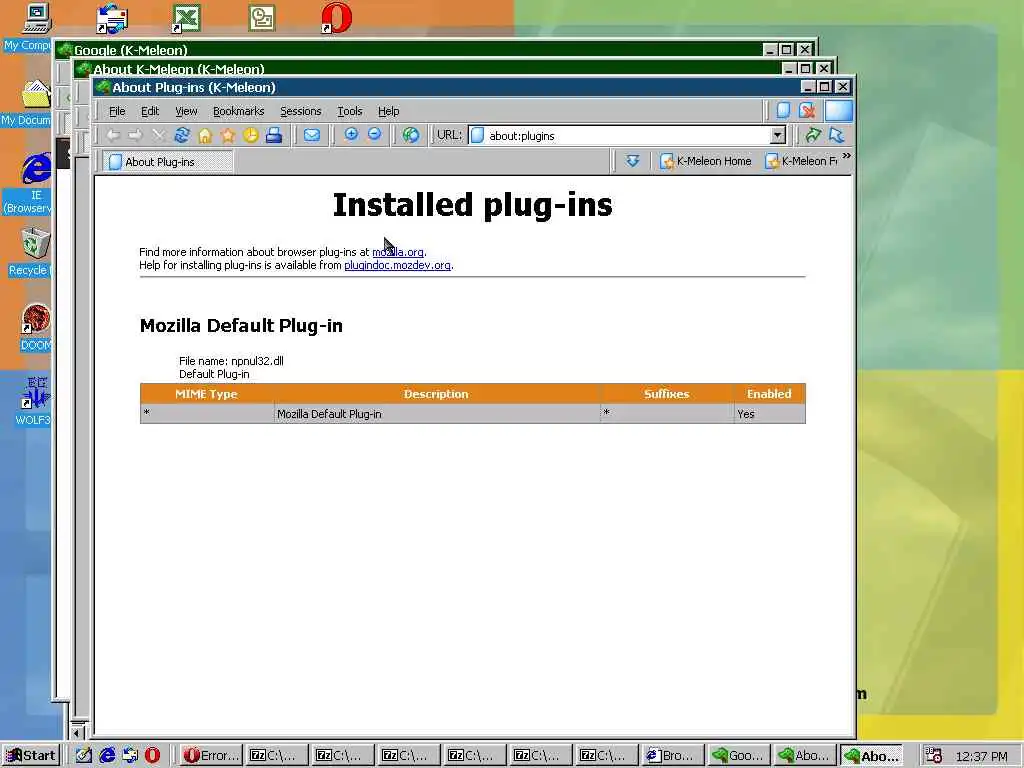Click the Description column header
The height and width of the screenshot is (768, 1024).
(x=436, y=394)
